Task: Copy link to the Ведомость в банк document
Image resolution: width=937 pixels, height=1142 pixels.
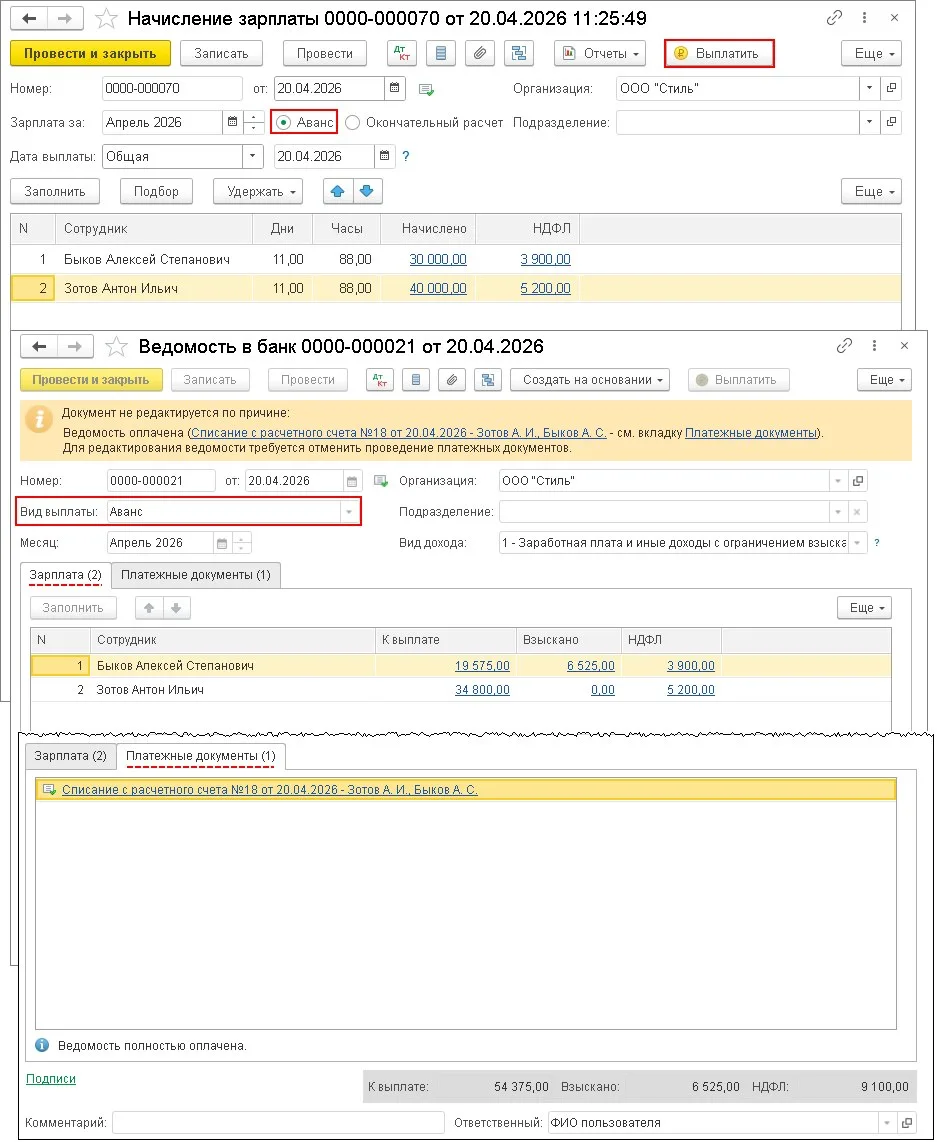Action: [845, 345]
